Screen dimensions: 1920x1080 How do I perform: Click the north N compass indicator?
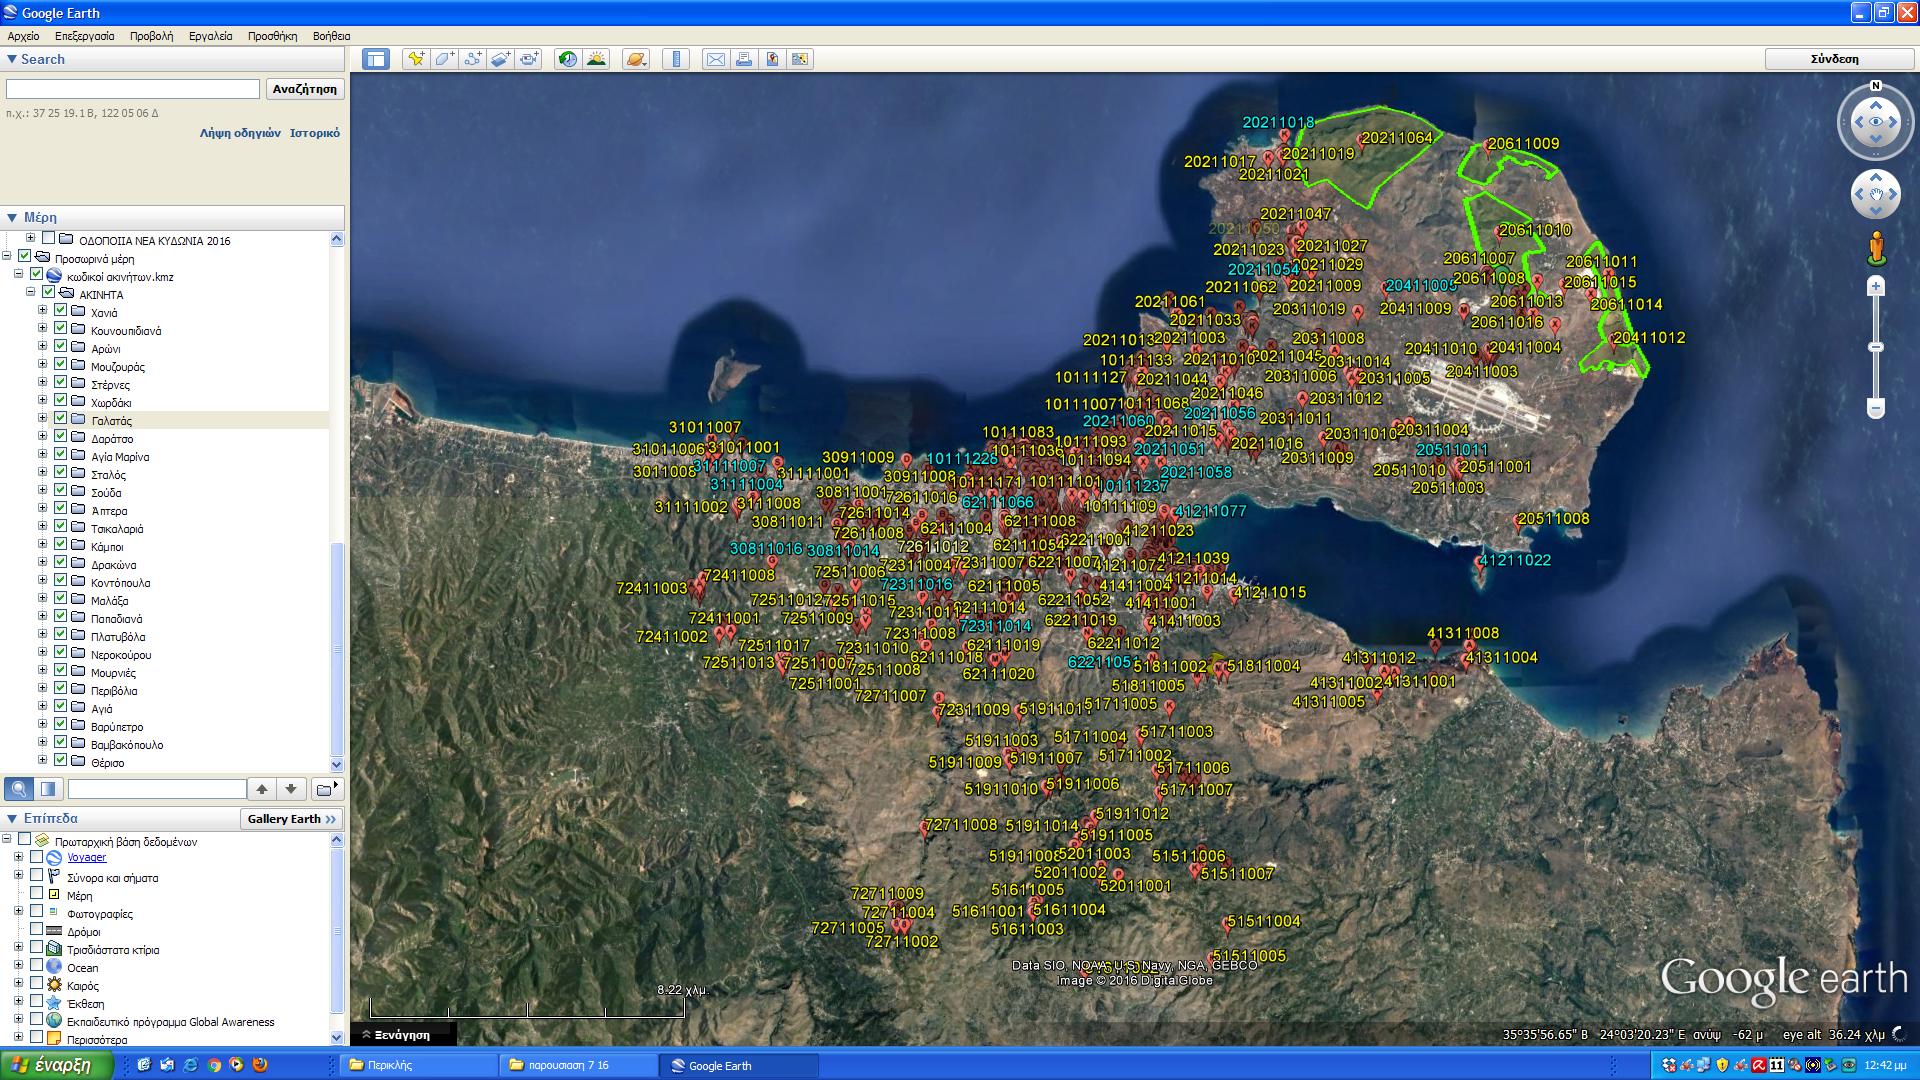tap(1876, 86)
